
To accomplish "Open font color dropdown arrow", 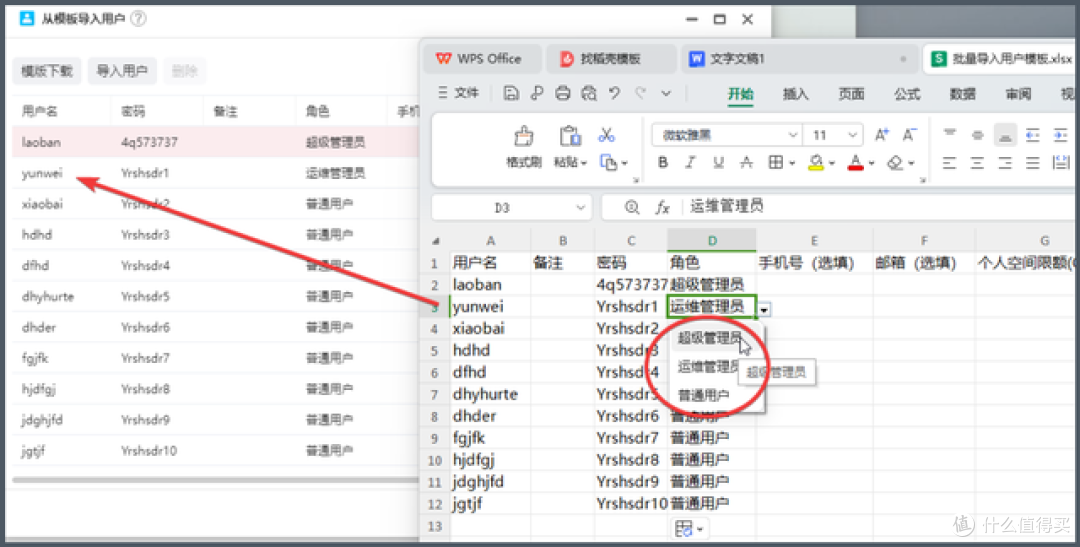I will 871,163.
